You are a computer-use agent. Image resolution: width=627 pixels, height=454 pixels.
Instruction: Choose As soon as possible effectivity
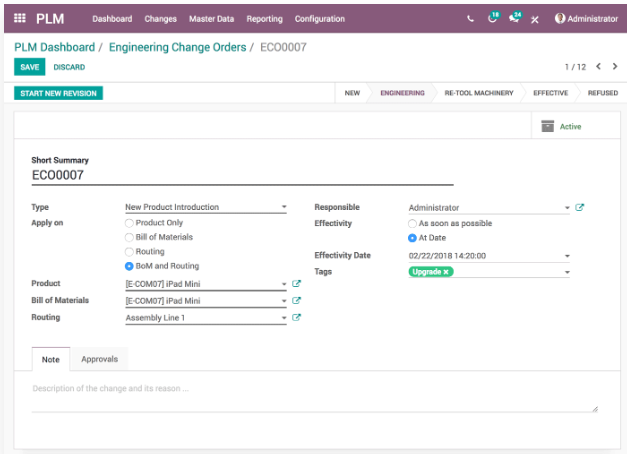point(412,223)
